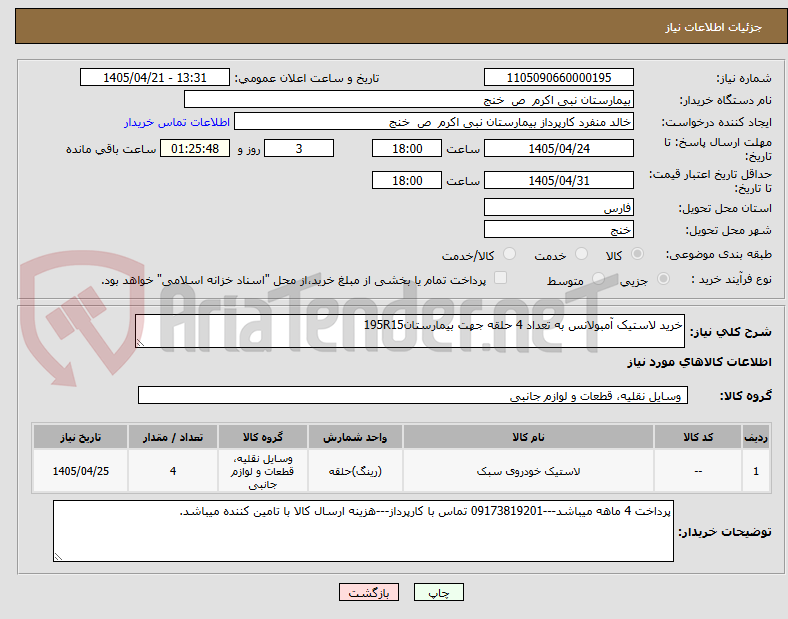Viewport: 788px width, 619px height.
Task: Click the شرح کلی نیاز description textarea
Action: [410, 331]
